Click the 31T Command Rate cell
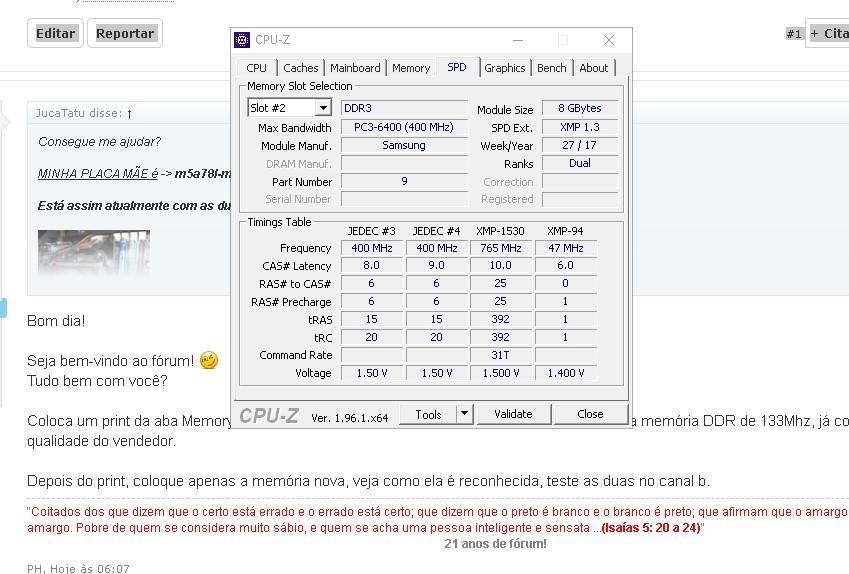Viewport: 849px width, 574px height. click(501, 355)
